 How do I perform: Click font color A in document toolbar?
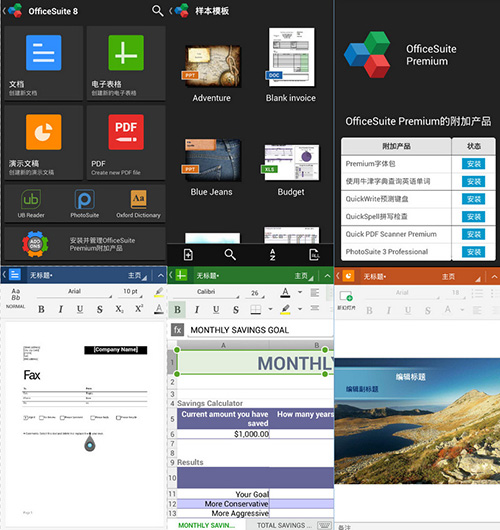coord(159,309)
